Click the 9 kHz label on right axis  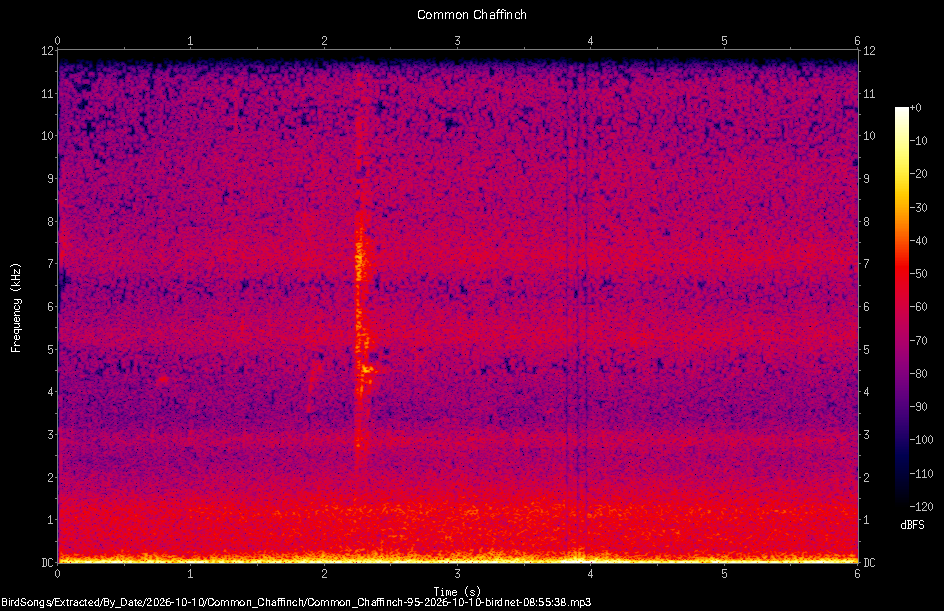(866, 179)
